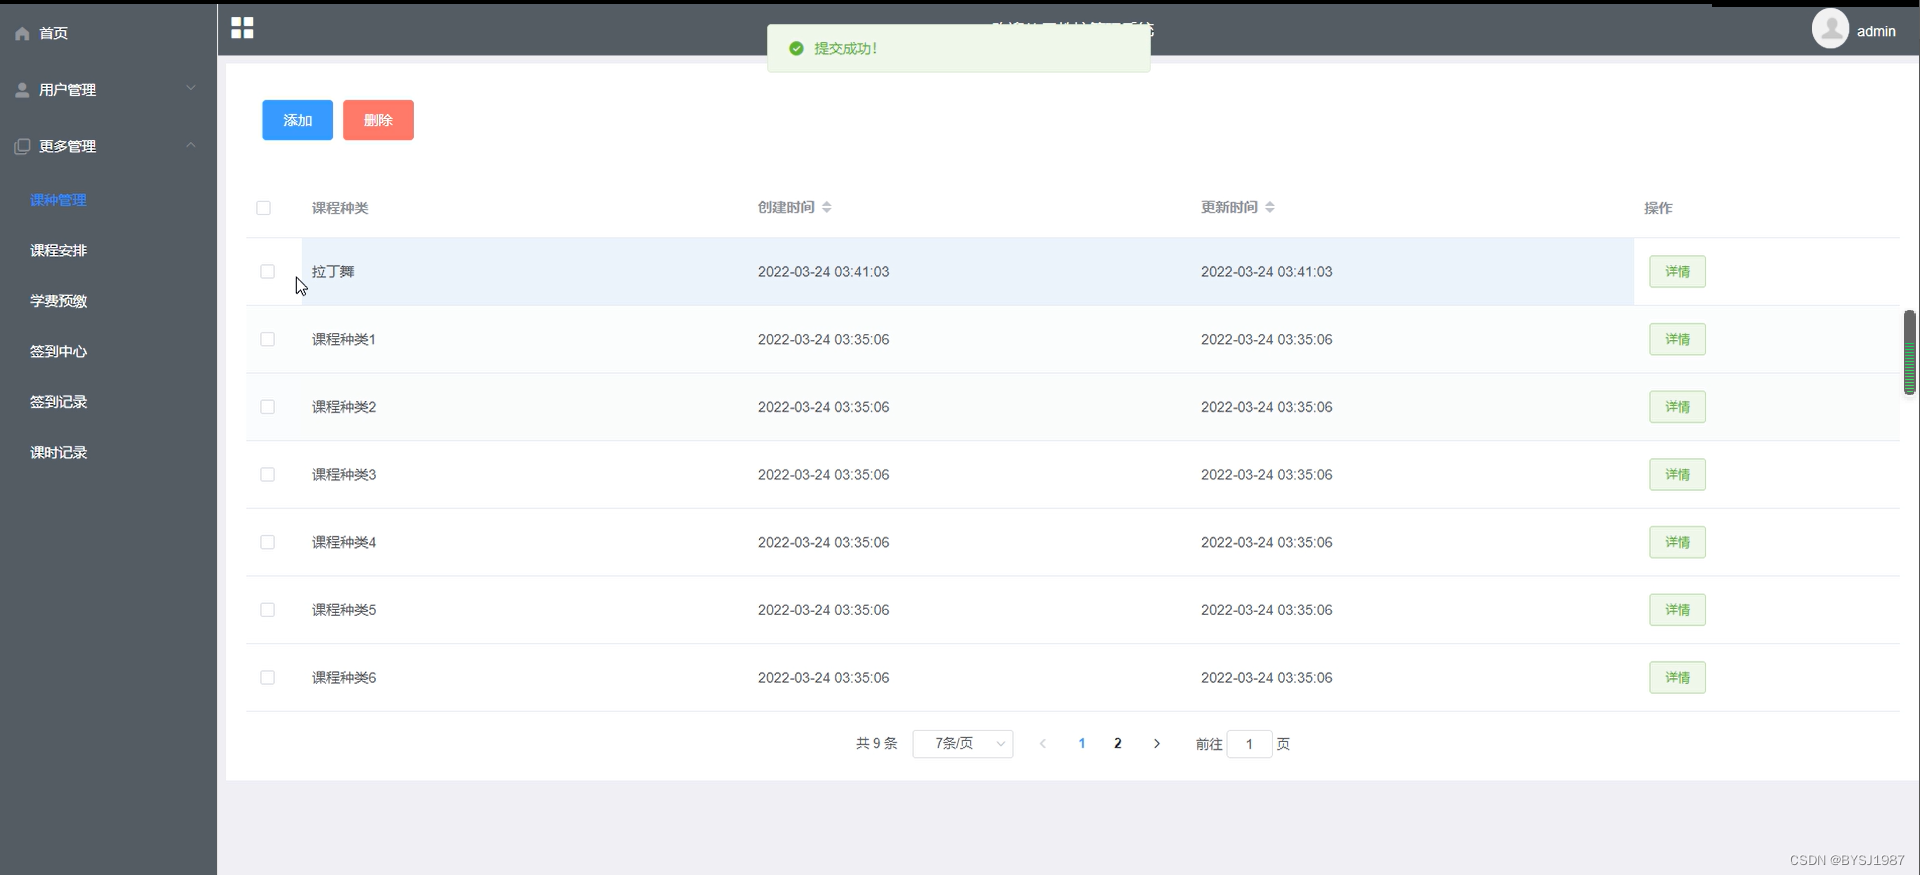Open 详情 for 课程种类3 row
The height and width of the screenshot is (875, 1920).
pyautogui.click(x=1677, y=475)
